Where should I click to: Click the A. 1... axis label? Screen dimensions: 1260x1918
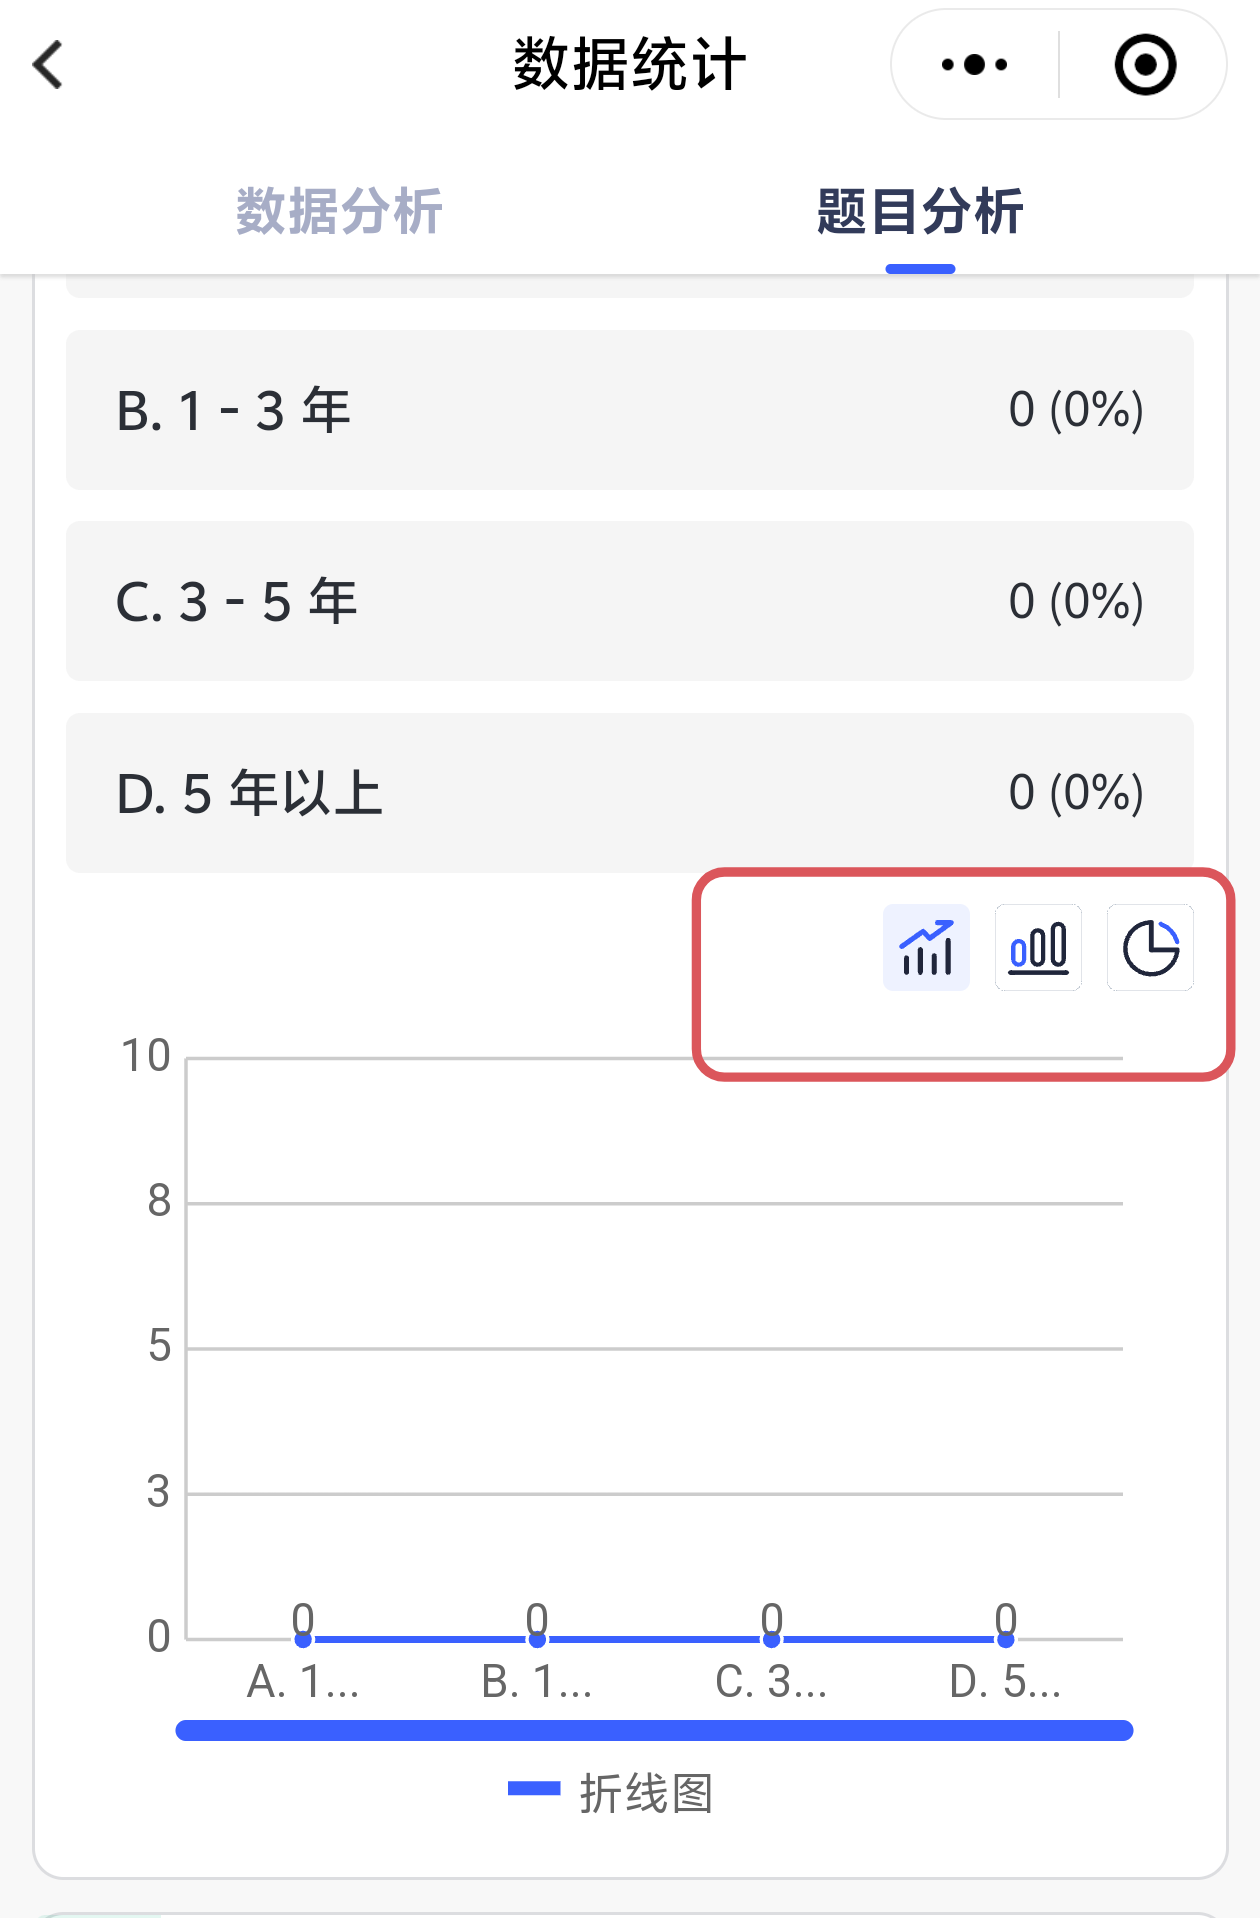point(303,1682)
